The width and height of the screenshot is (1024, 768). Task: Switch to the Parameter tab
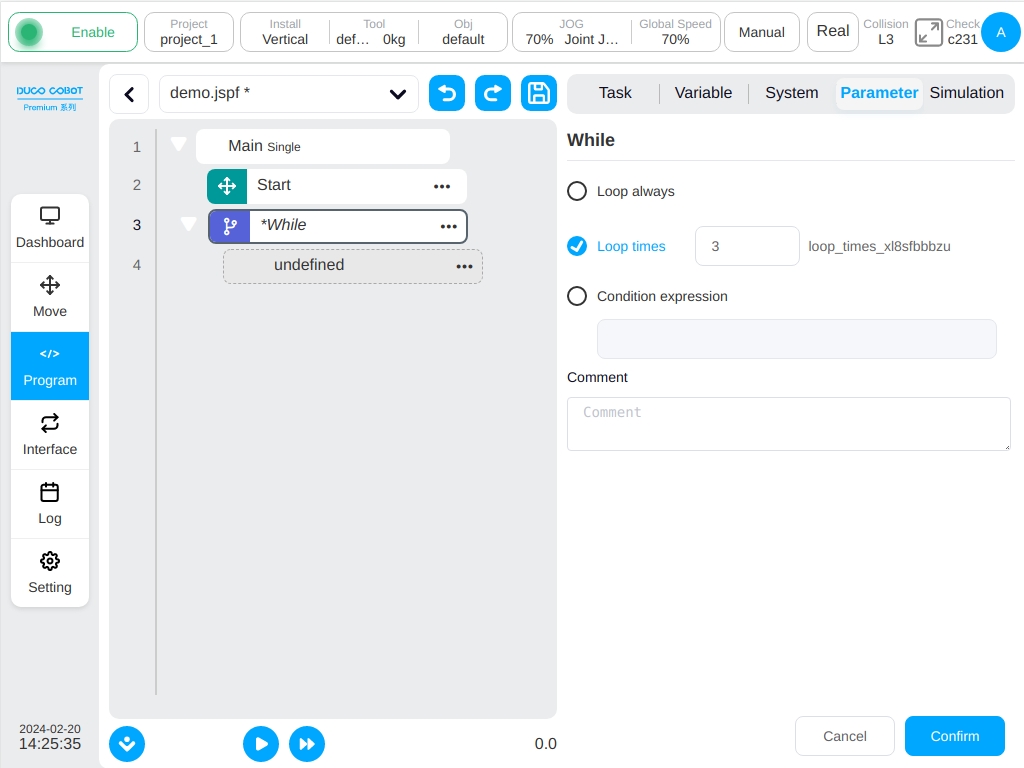879,93
